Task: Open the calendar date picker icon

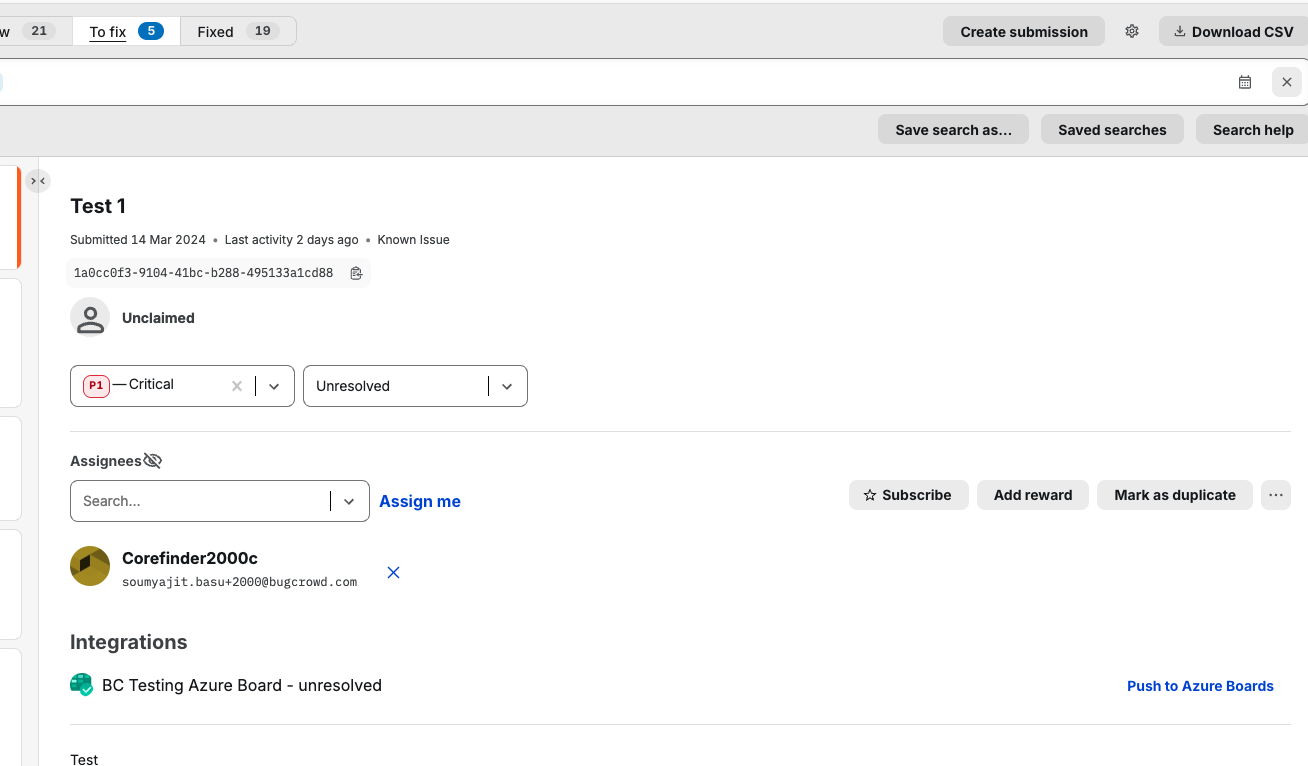Action: [x=1245, y=82]
